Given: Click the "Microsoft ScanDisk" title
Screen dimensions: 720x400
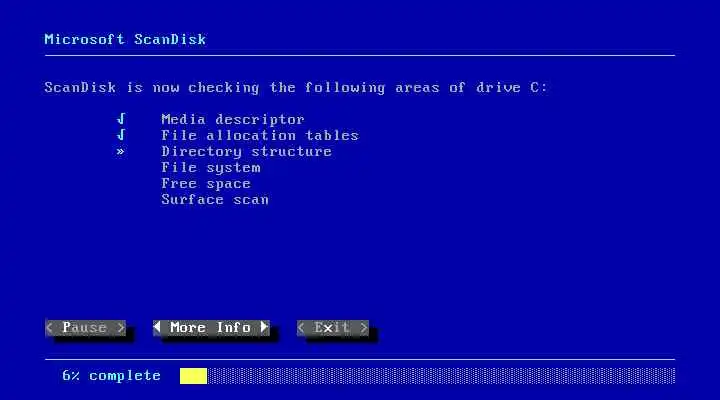Looking at the screenshot, I should click(125, 39).
